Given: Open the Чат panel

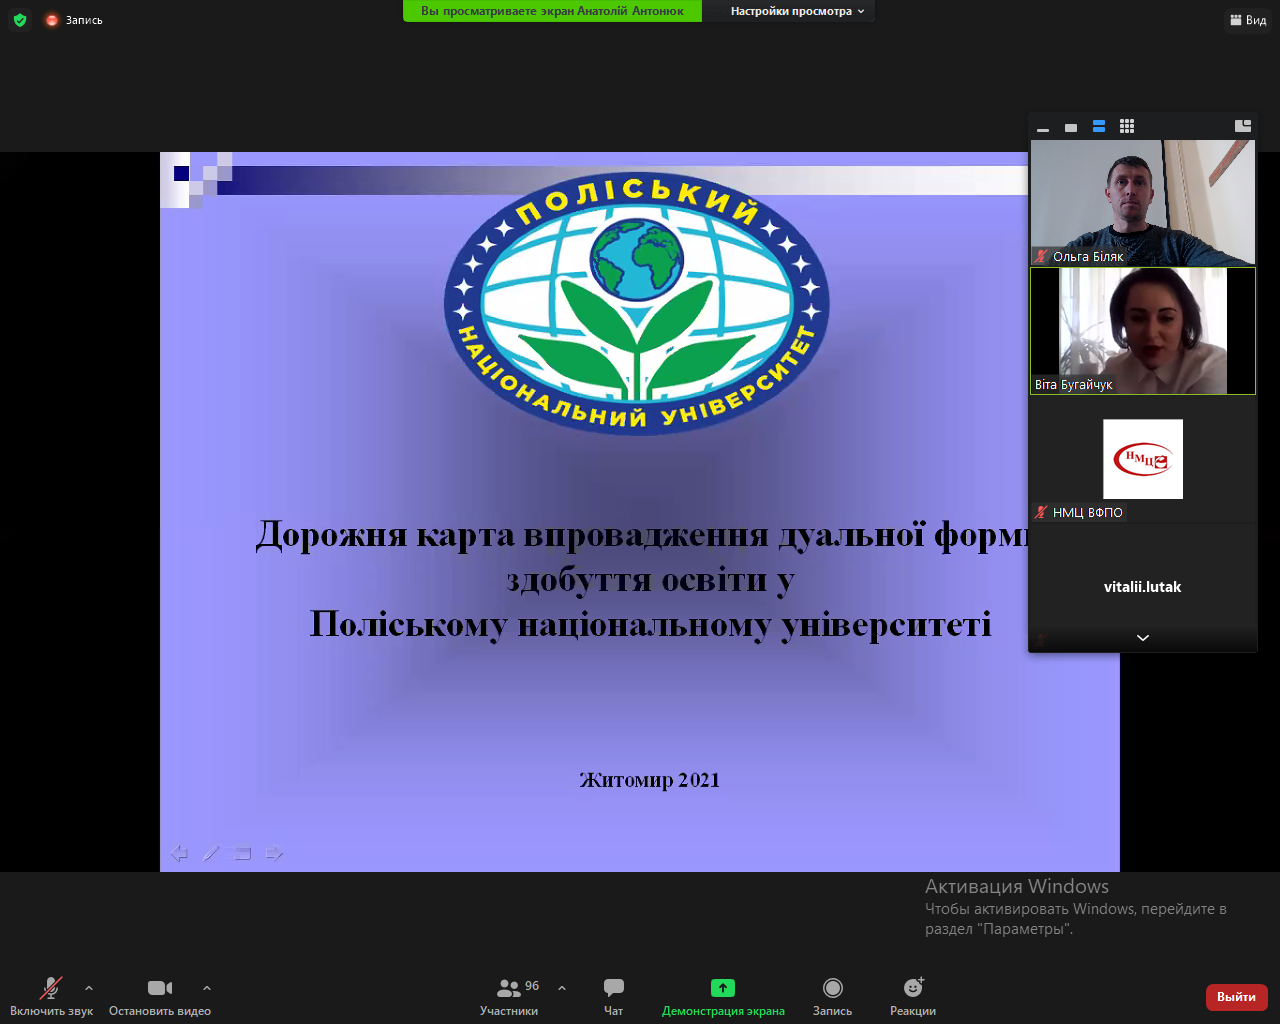Looking at the screenshot, I should [x=614, y=996].
